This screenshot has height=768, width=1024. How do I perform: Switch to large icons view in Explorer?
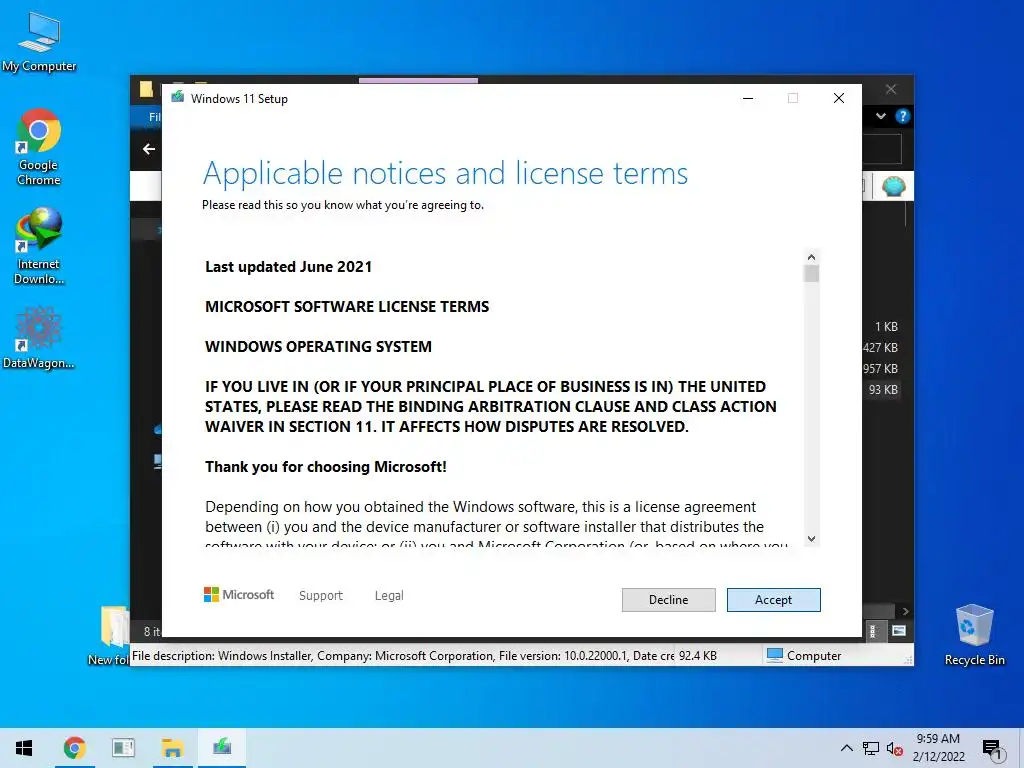click(899, 631)
